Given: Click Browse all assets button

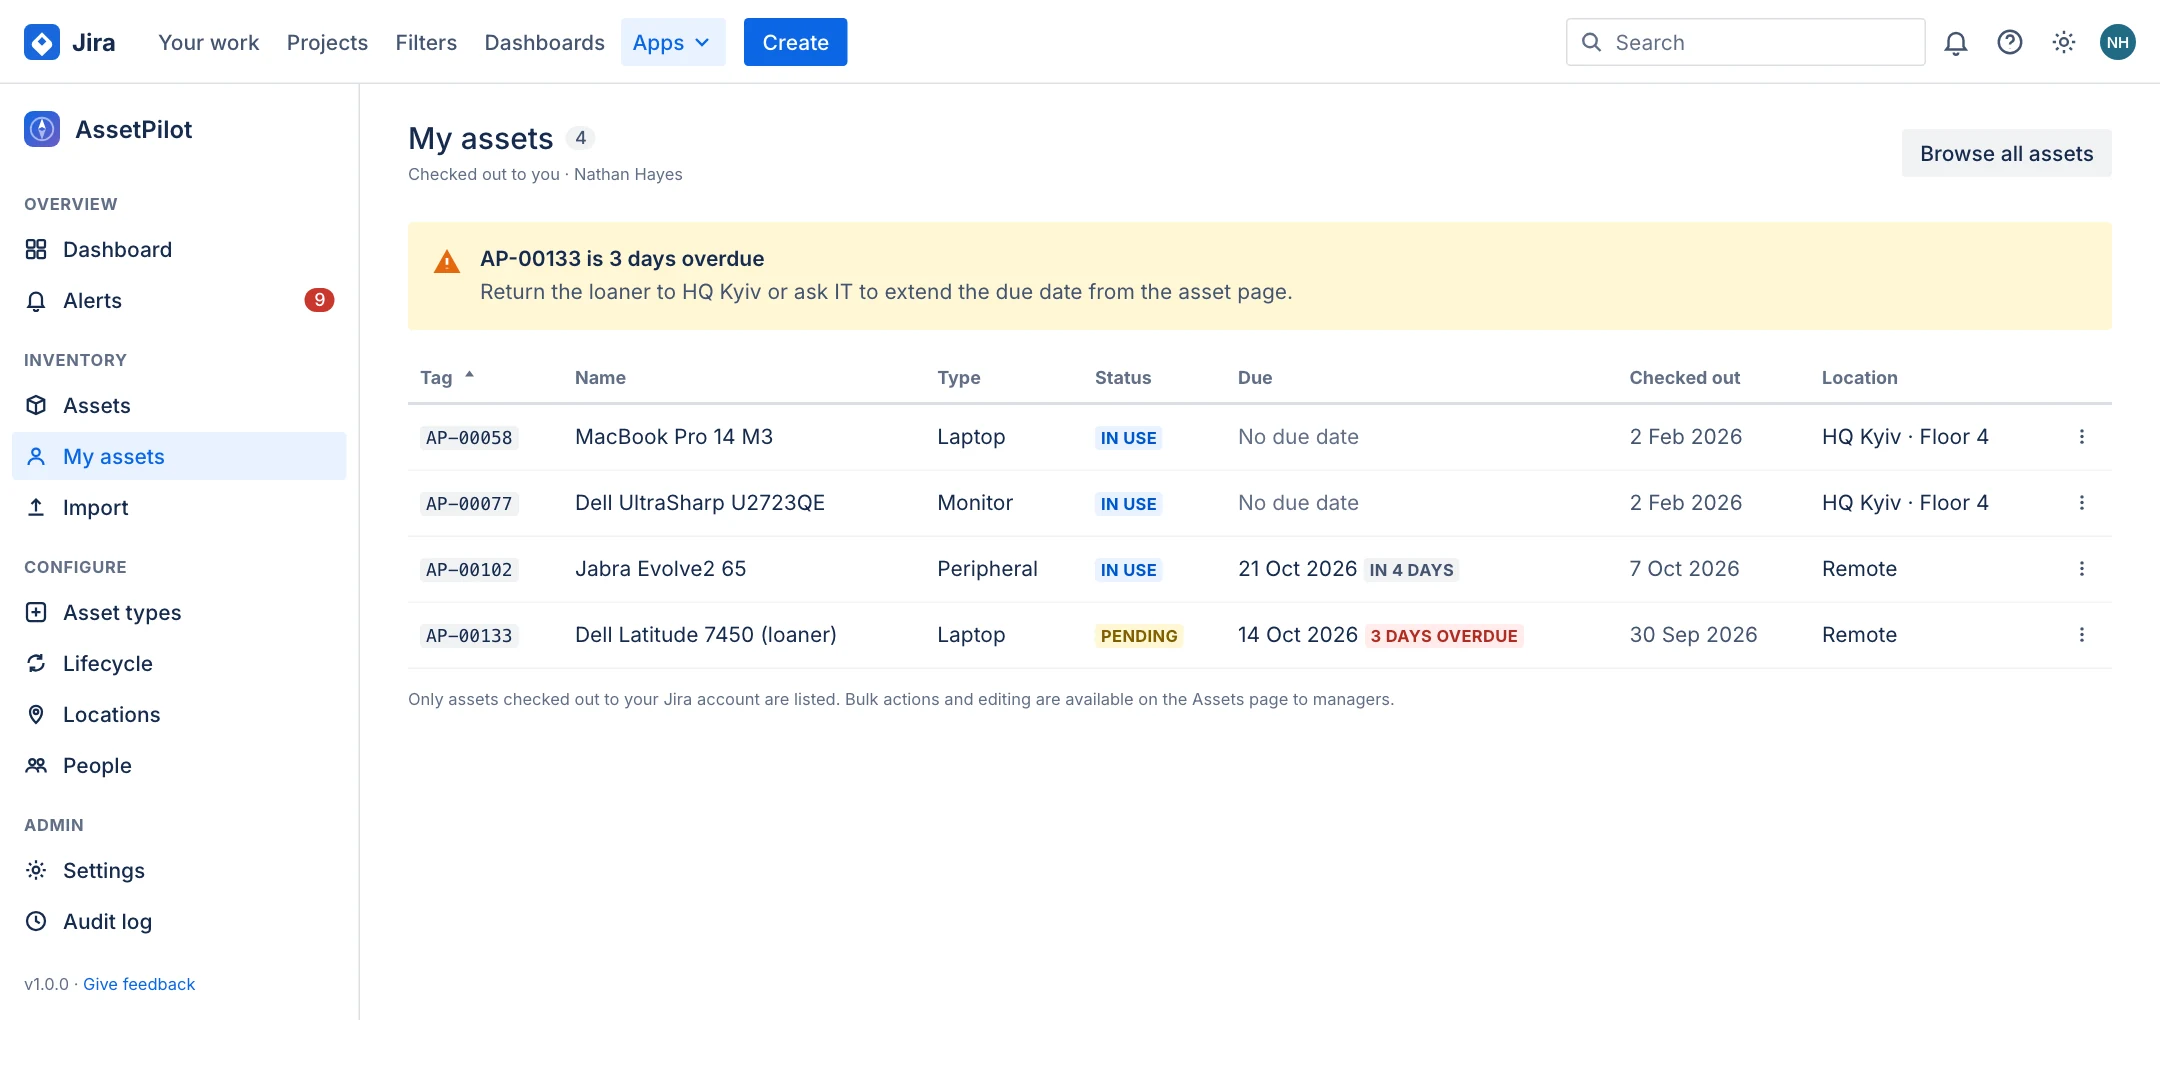Looking at the screenshot, I should (2006, 153).
